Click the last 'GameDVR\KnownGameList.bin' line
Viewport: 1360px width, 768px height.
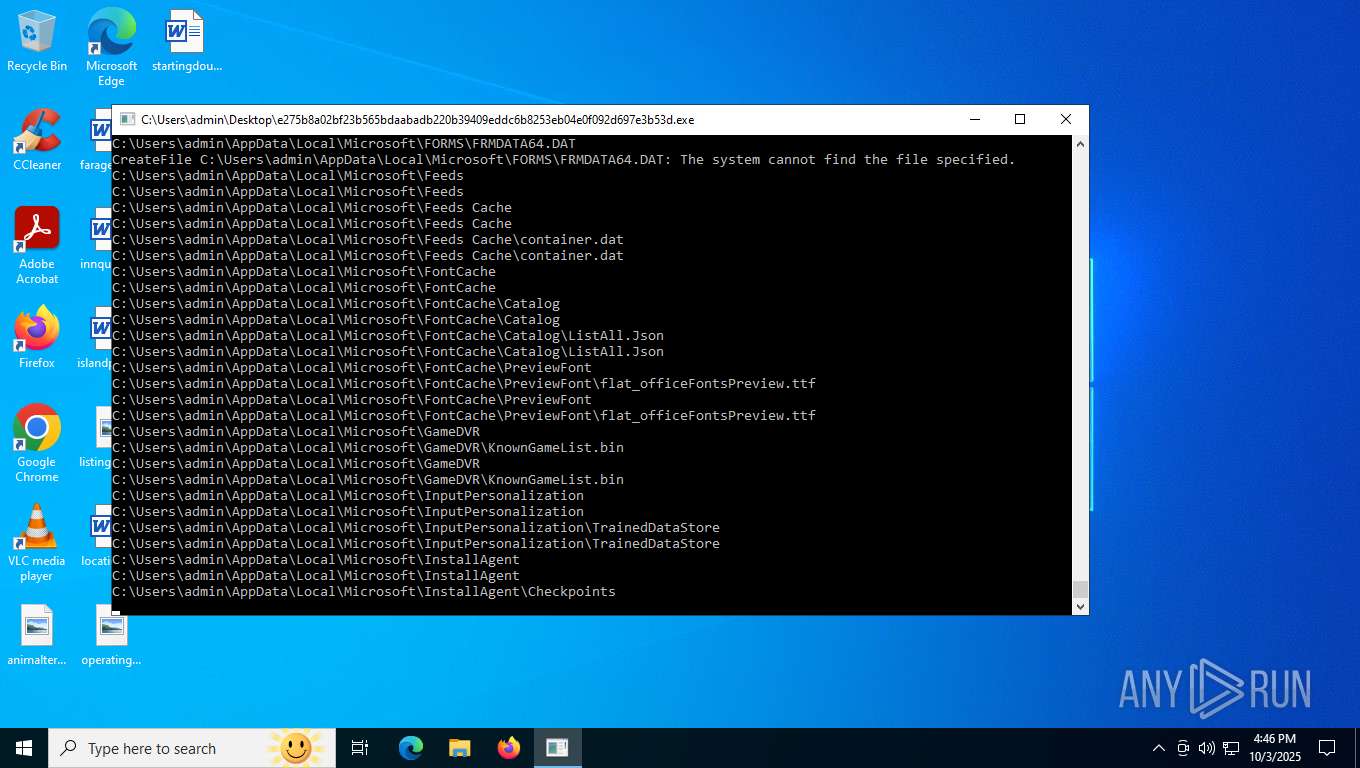[x=368, y=480]
